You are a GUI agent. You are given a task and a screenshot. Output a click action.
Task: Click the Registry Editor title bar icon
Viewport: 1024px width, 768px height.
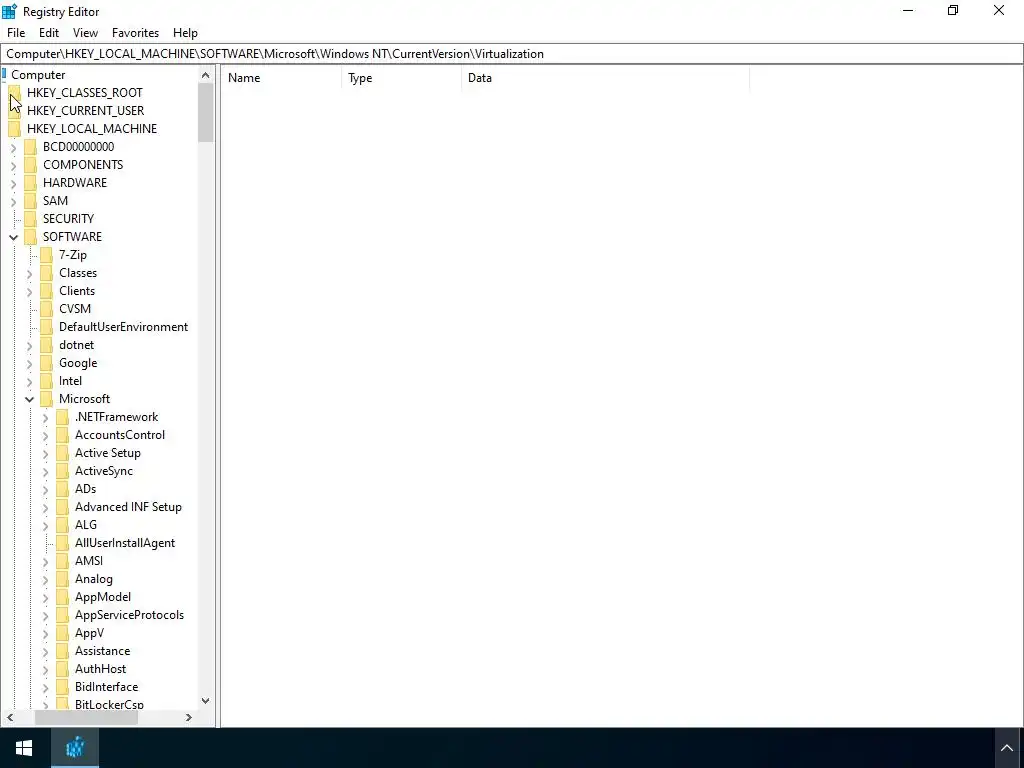click(x=10, y=11)
